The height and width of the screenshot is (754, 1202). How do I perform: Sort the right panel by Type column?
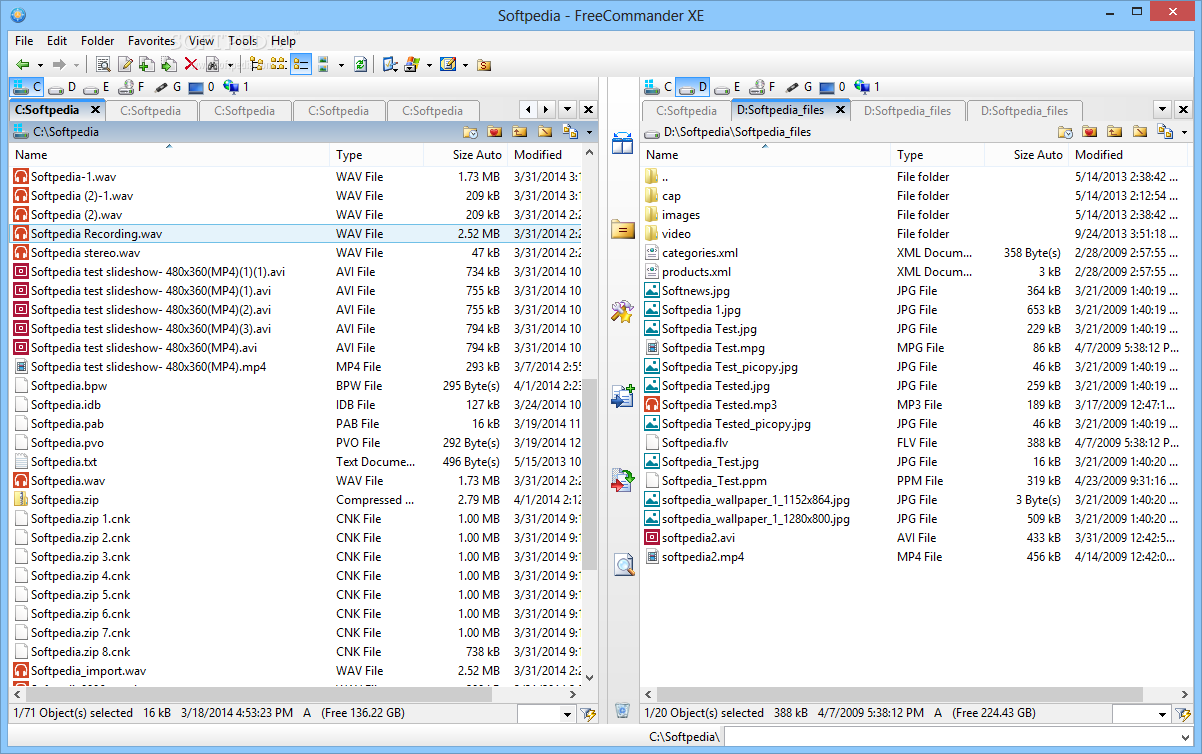tap(937, 155)
